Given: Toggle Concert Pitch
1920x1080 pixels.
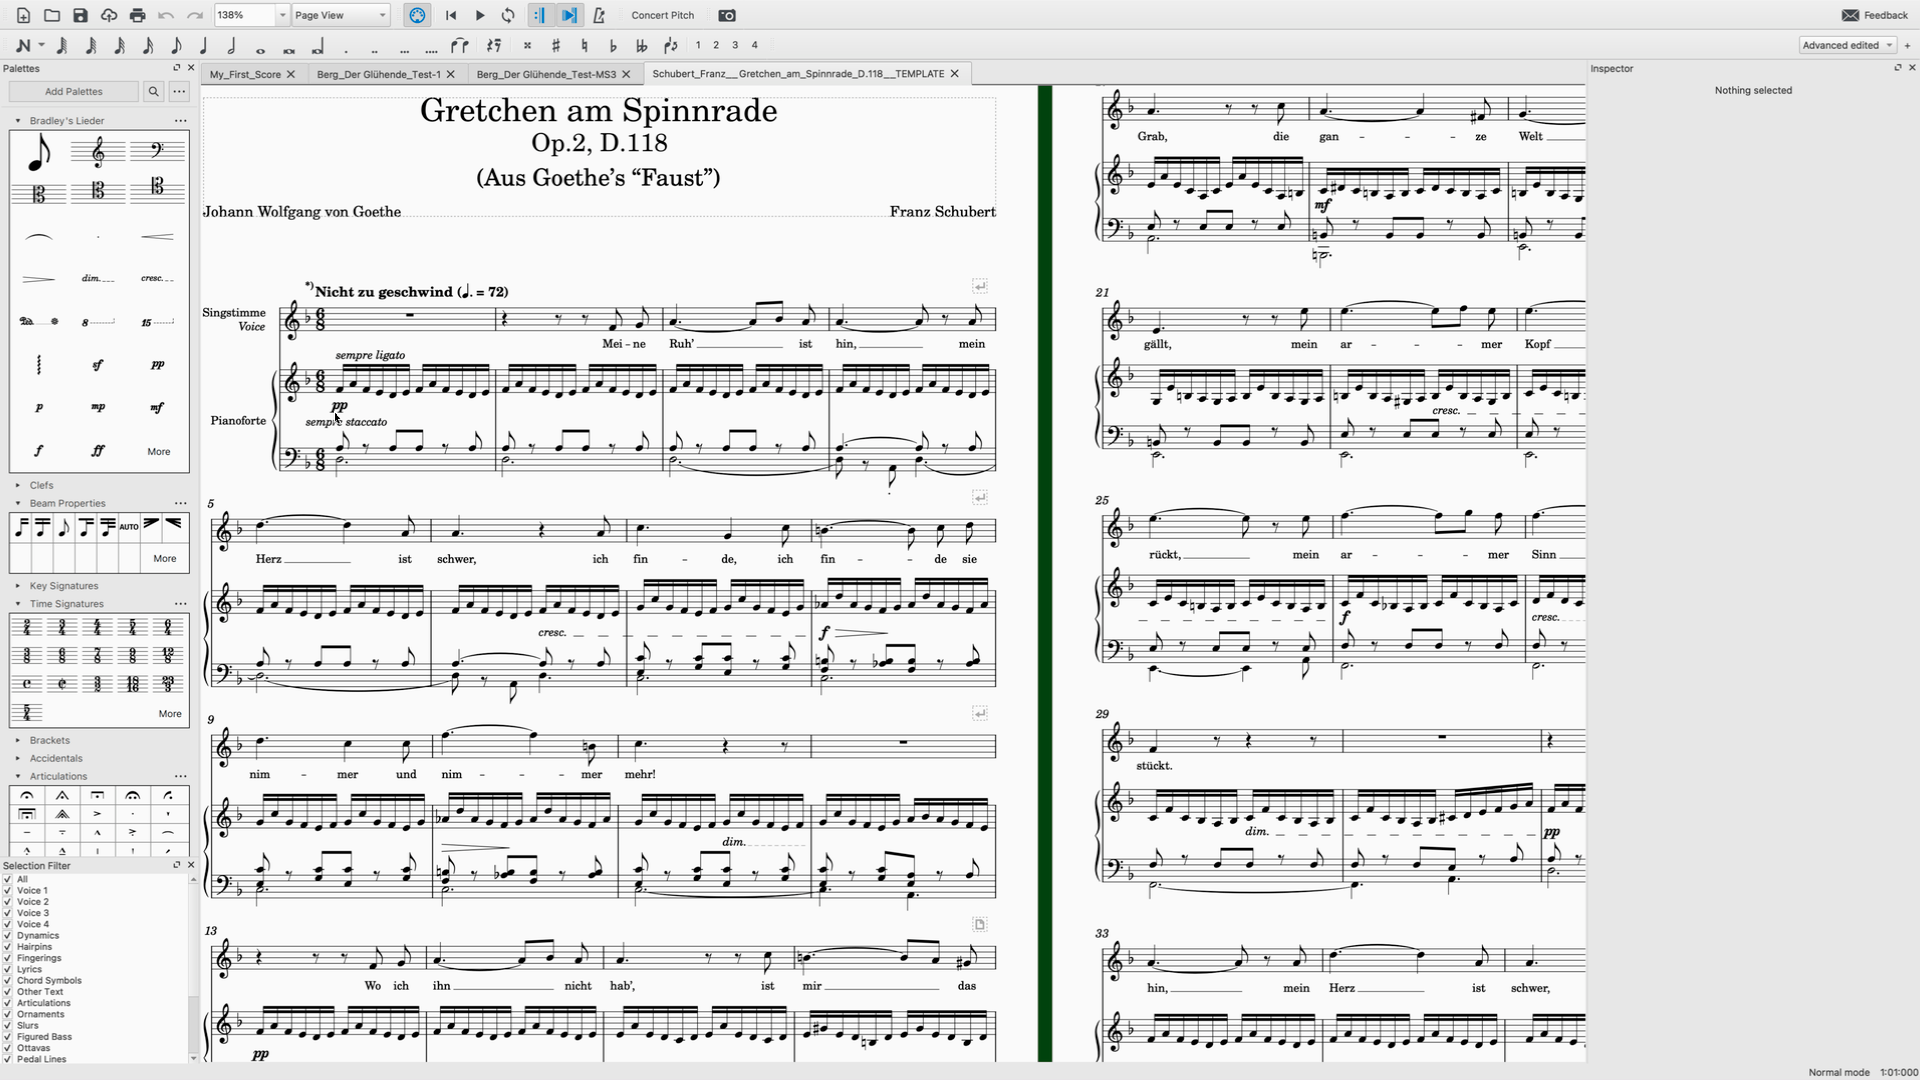Looking at the screenshot, I should (x=662, y=15).
